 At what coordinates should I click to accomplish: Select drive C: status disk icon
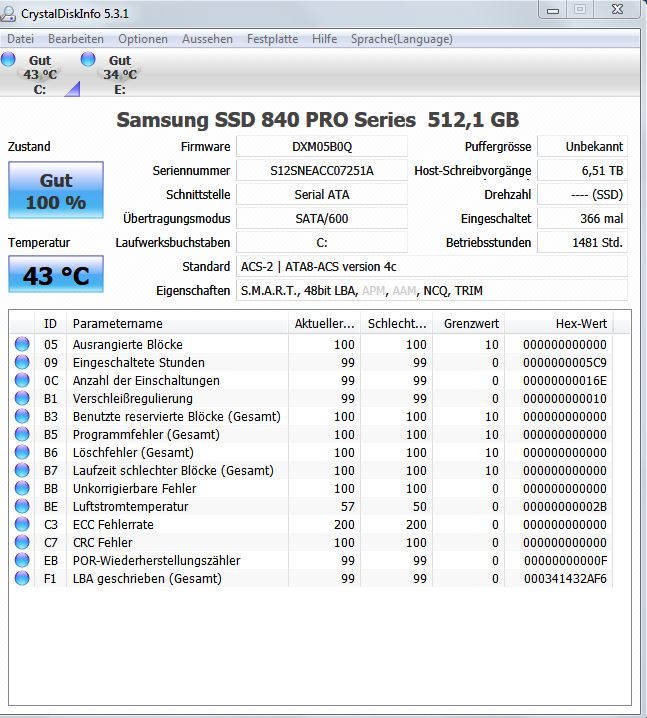pyautogui.click(x=8, y=59)
